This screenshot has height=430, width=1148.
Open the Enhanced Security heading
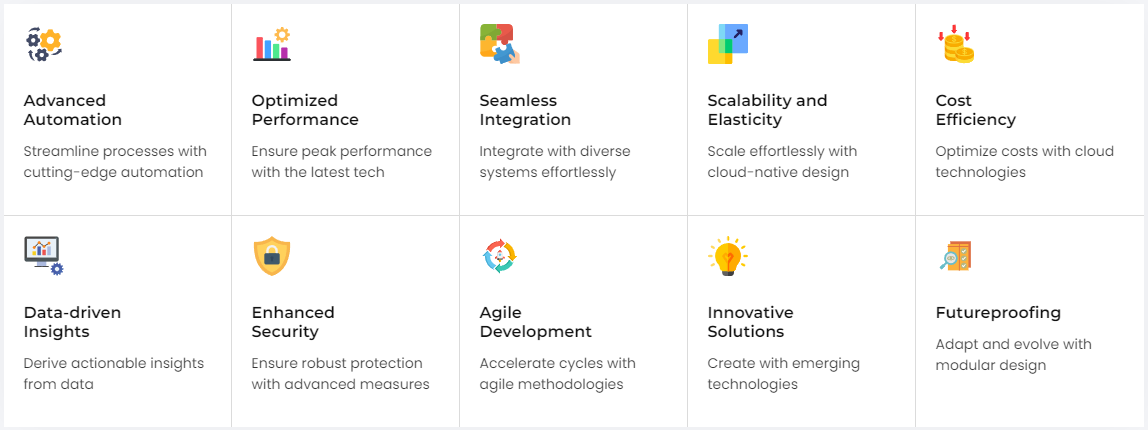pos(293,322)
